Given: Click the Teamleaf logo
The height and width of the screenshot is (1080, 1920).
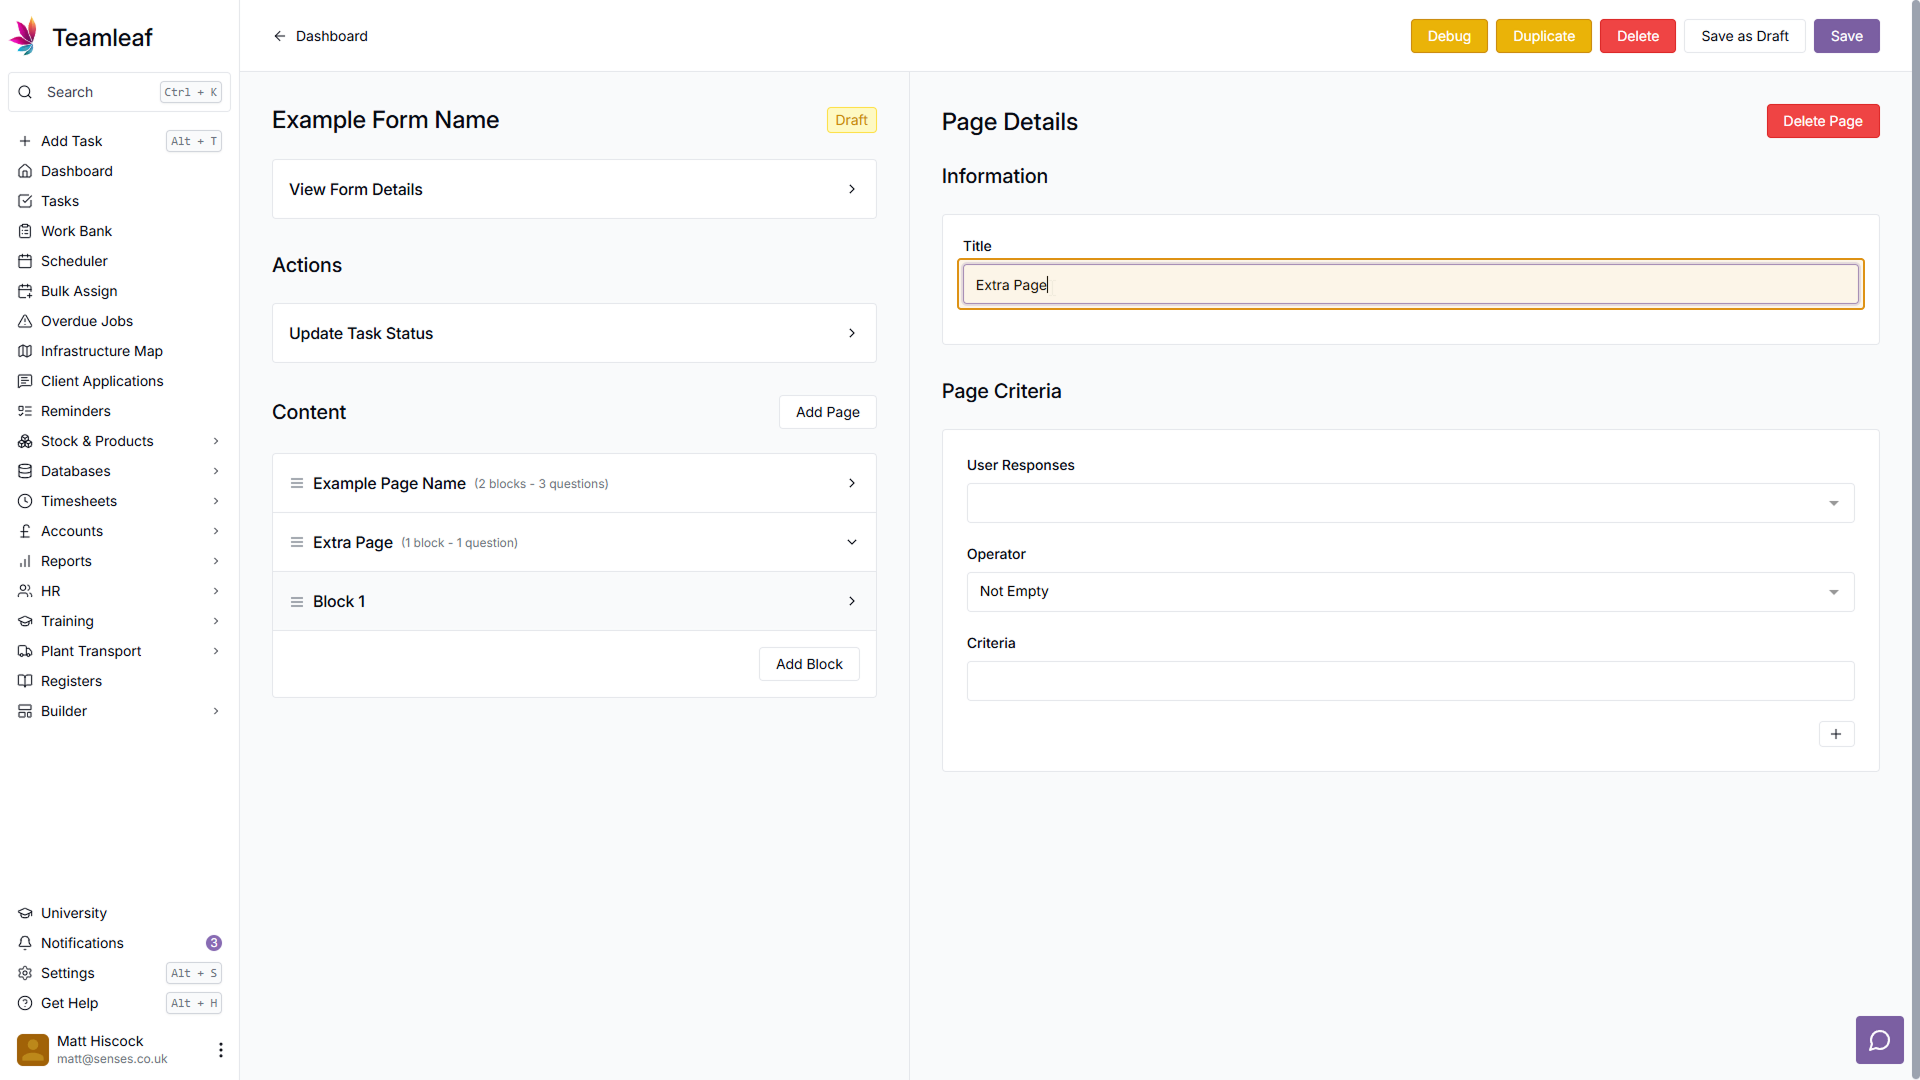Looking at the screenshot, I should (24, 37).
